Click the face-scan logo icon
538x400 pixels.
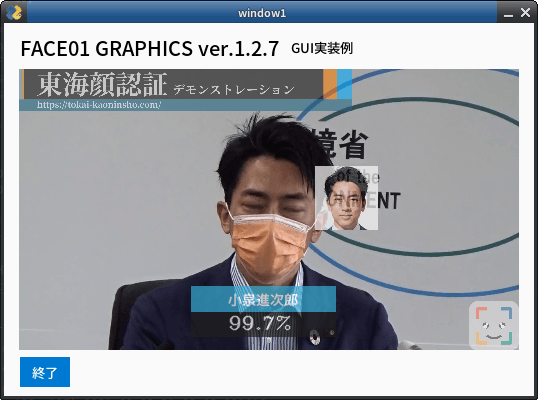[x=494, y=326]
